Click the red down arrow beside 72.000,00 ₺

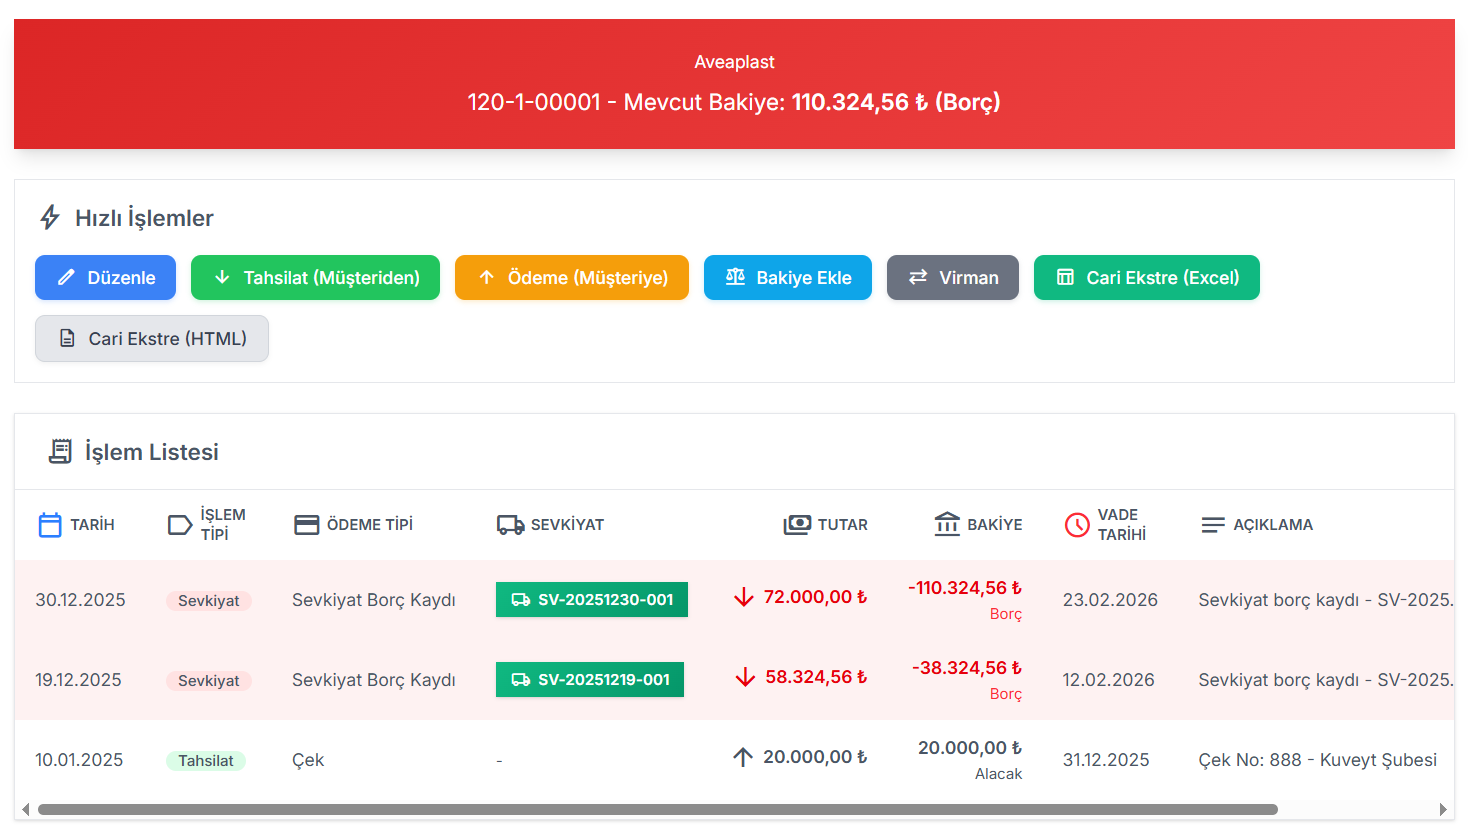[743, 596]
